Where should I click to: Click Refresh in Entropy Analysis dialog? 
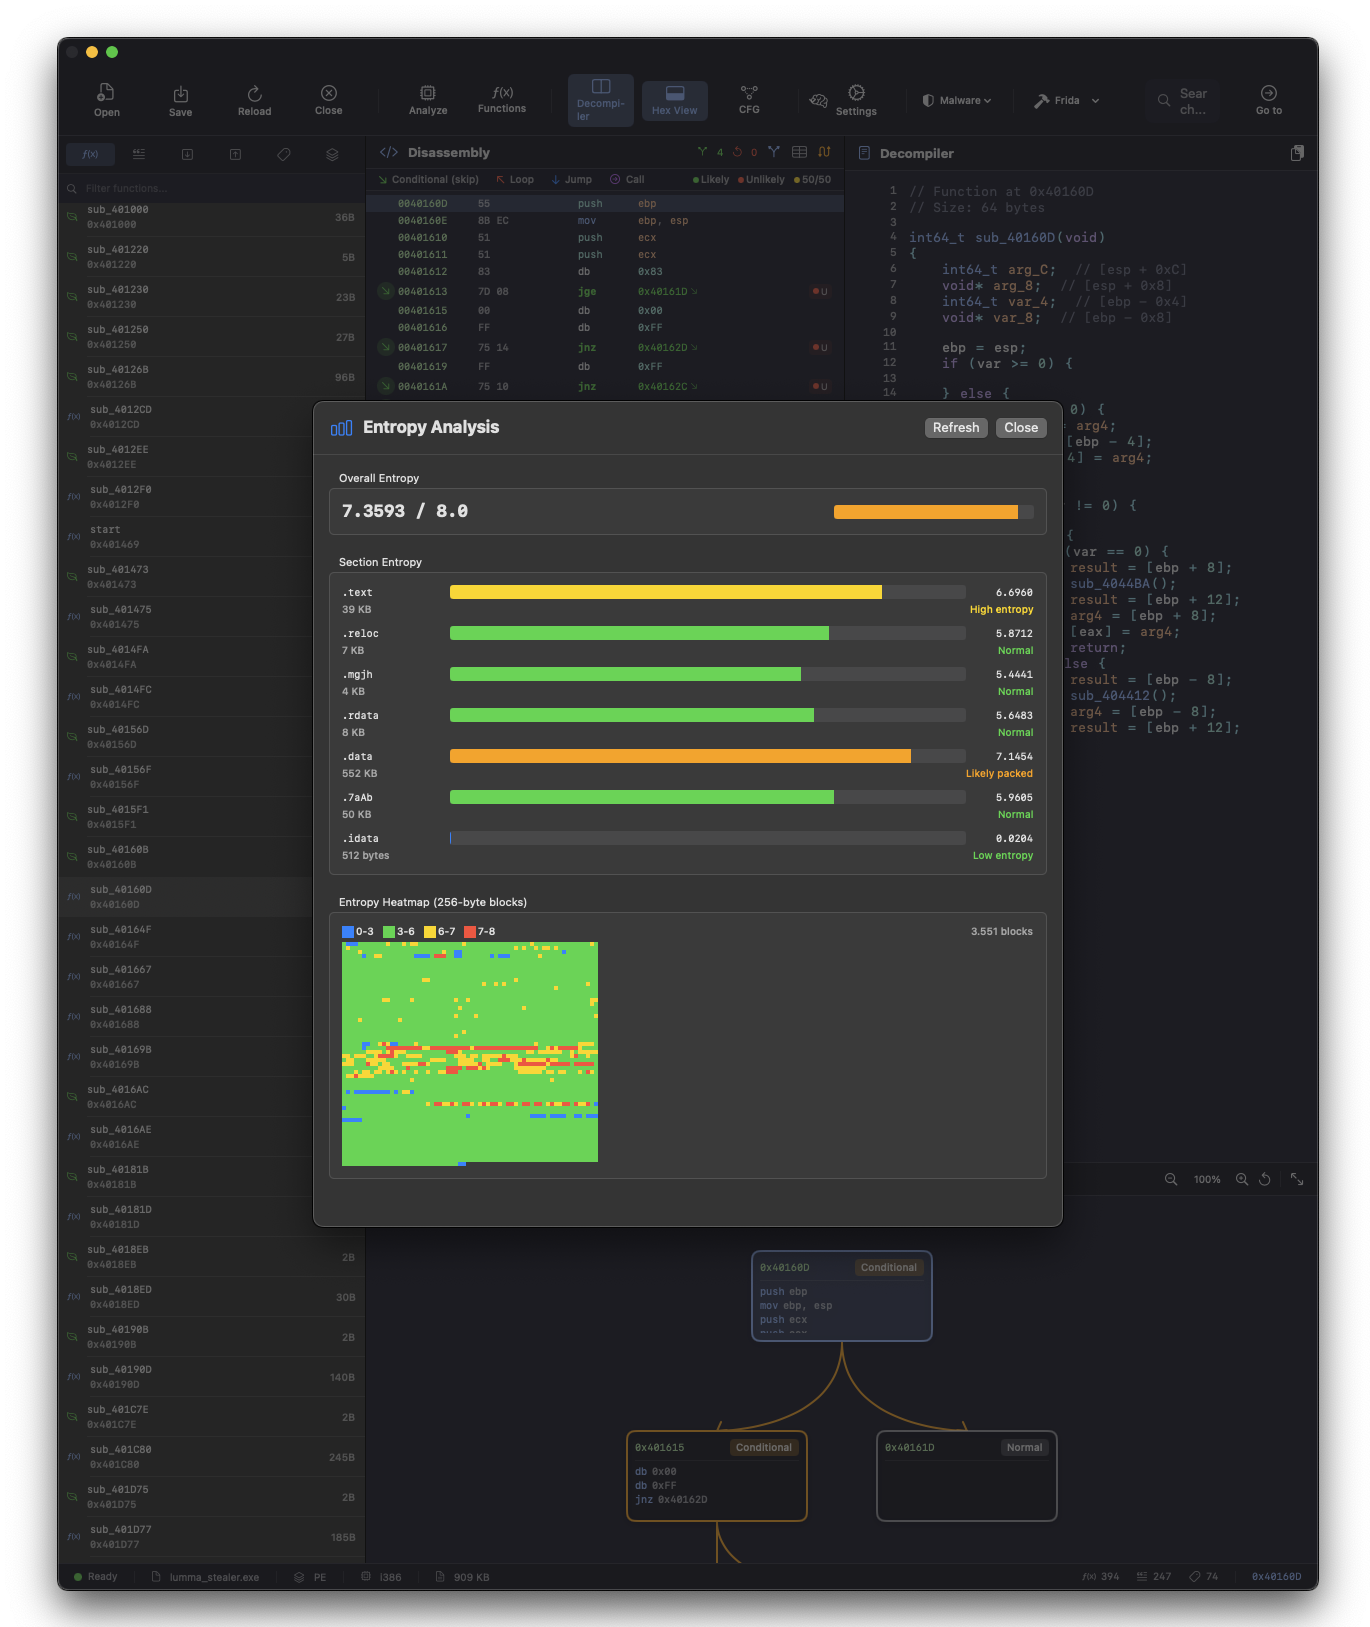pos(956,427)
